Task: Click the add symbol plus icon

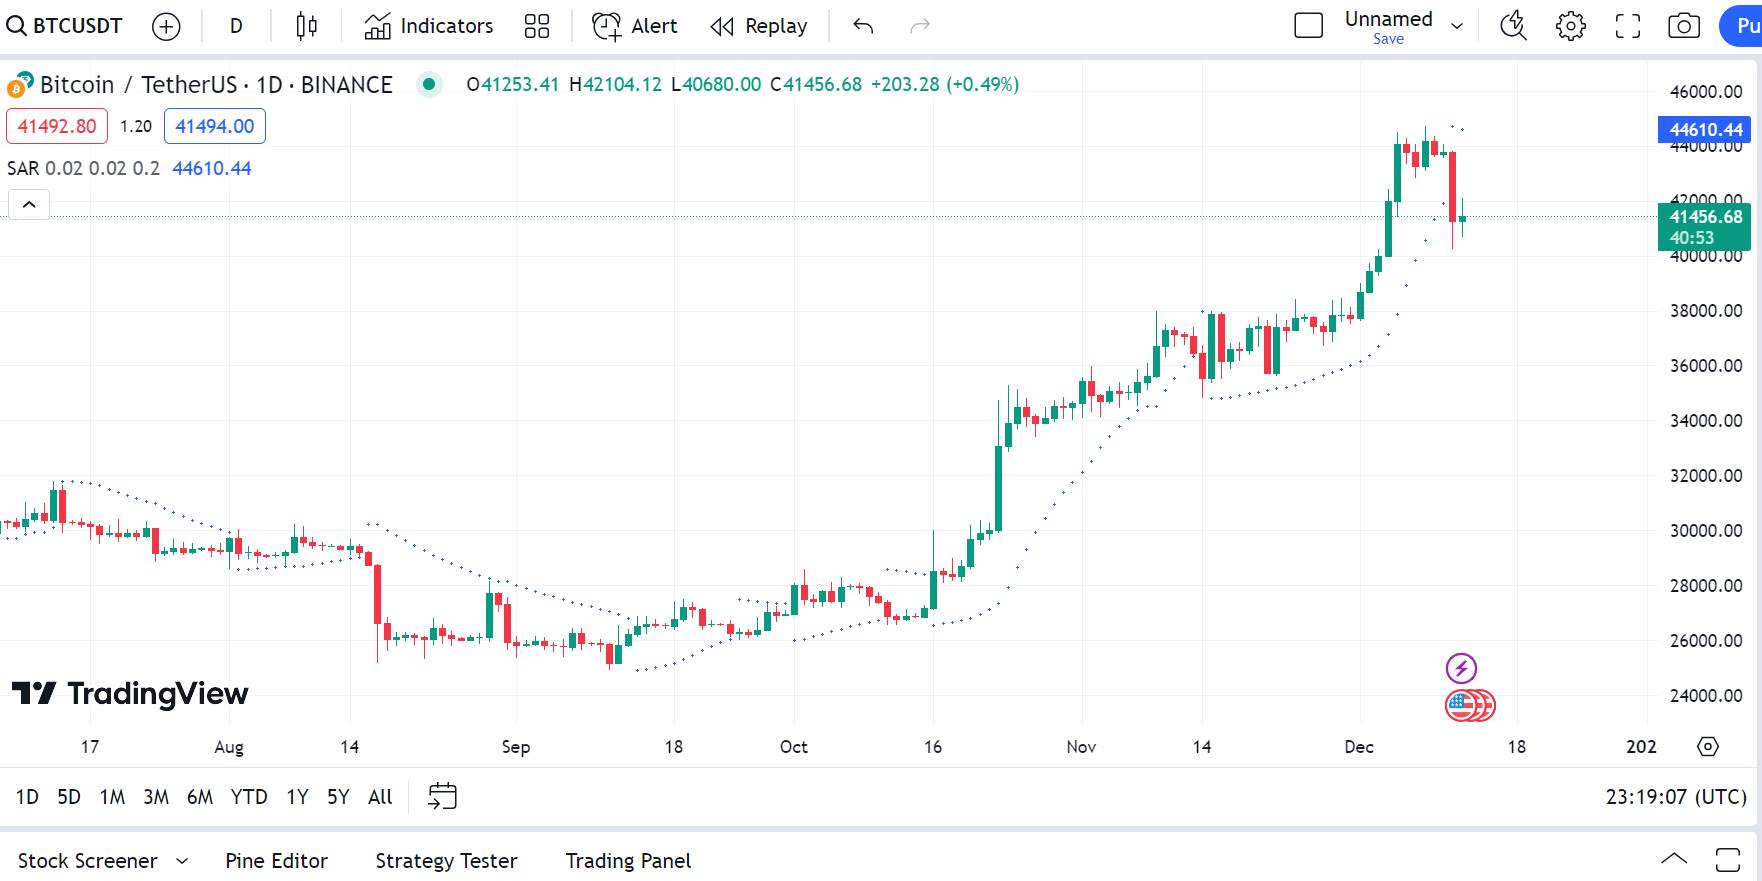Action: coord(166,27)
